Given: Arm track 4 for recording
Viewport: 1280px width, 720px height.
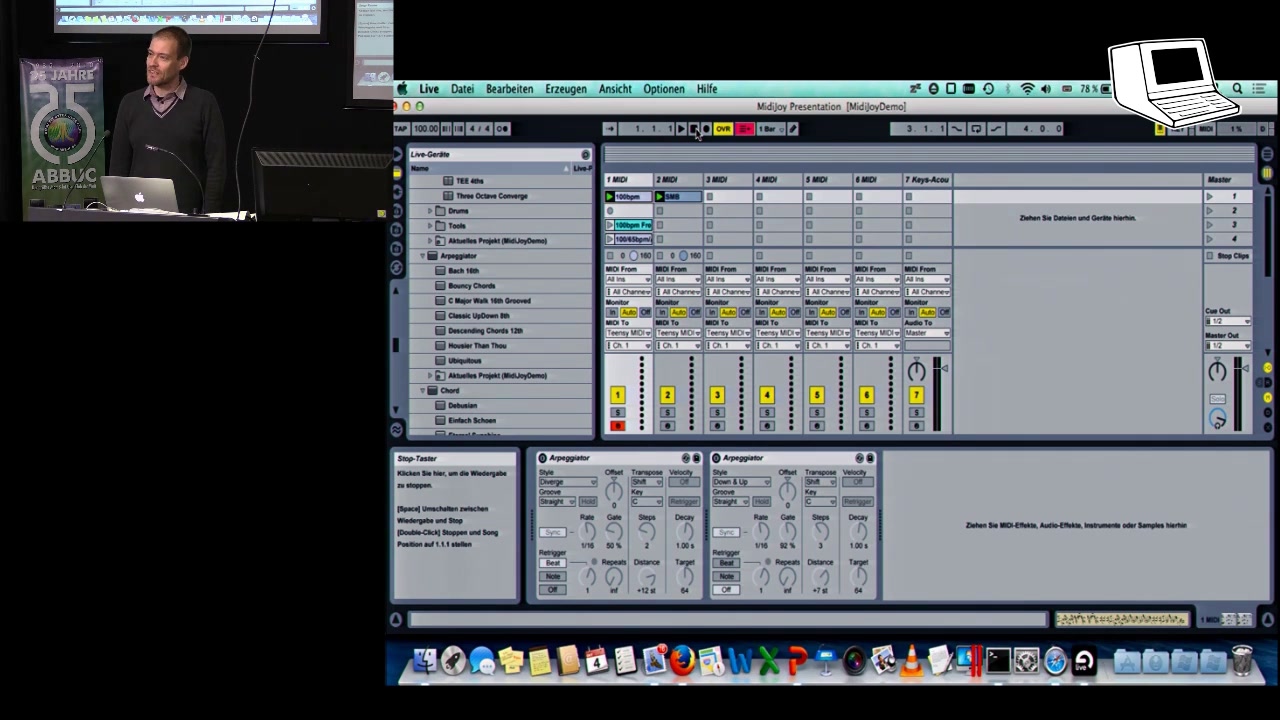Looking at the screenshot, I should pyautogui.click(x=767, y=426).
